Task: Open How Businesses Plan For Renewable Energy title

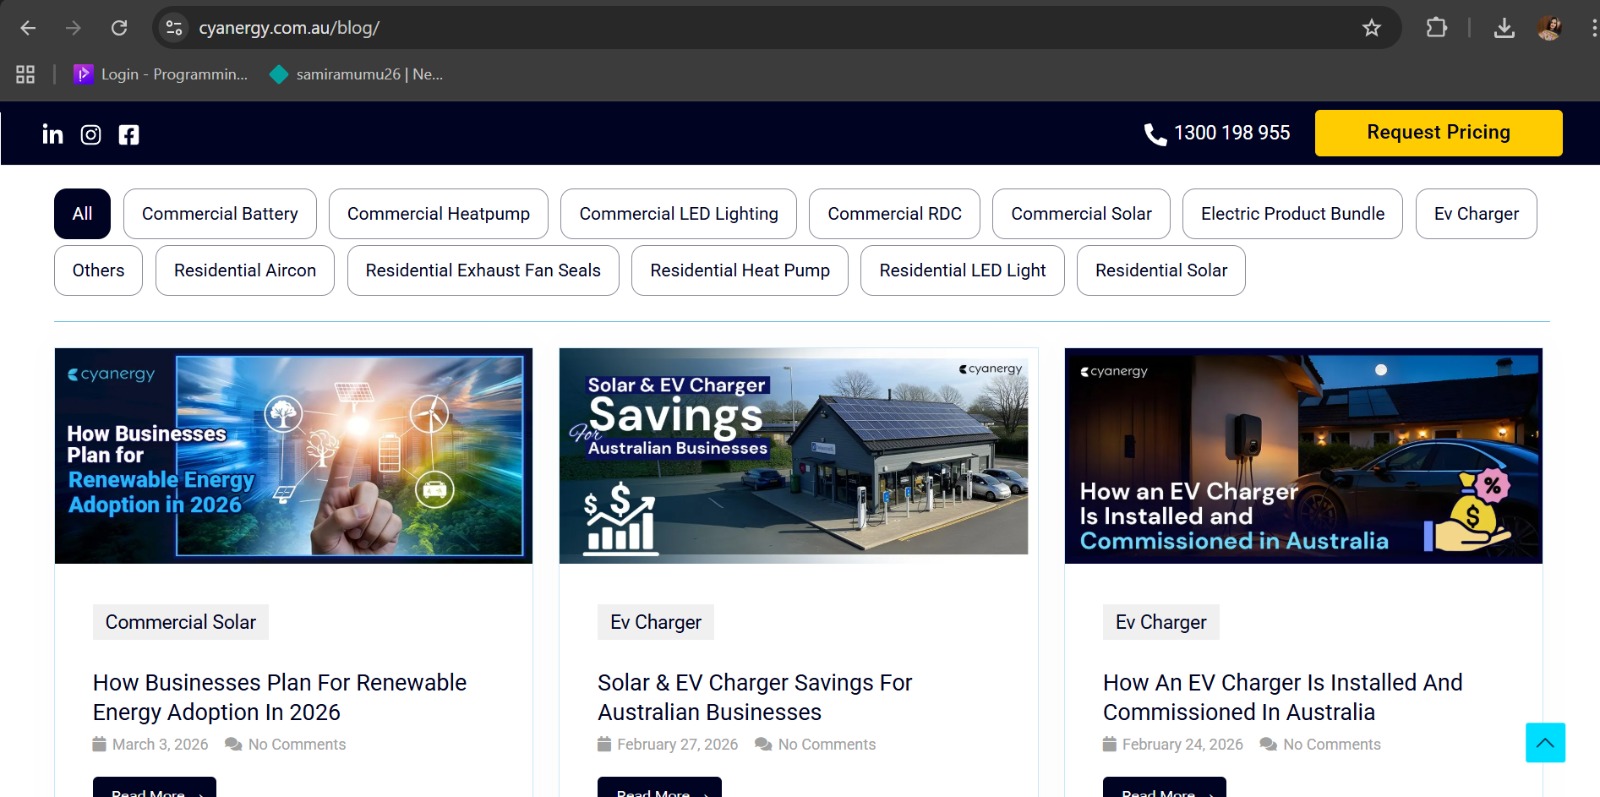Action: point(280,697)
